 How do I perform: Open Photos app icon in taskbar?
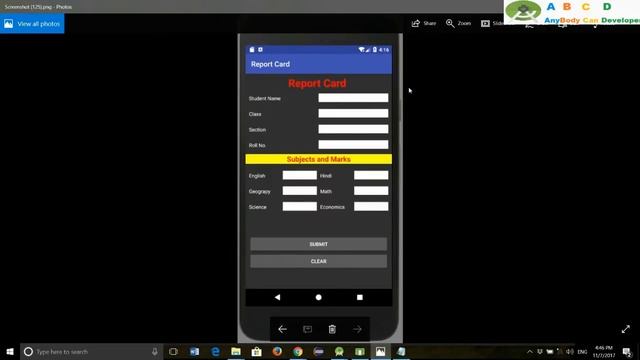pyautogui.click(x=380, y=351)
